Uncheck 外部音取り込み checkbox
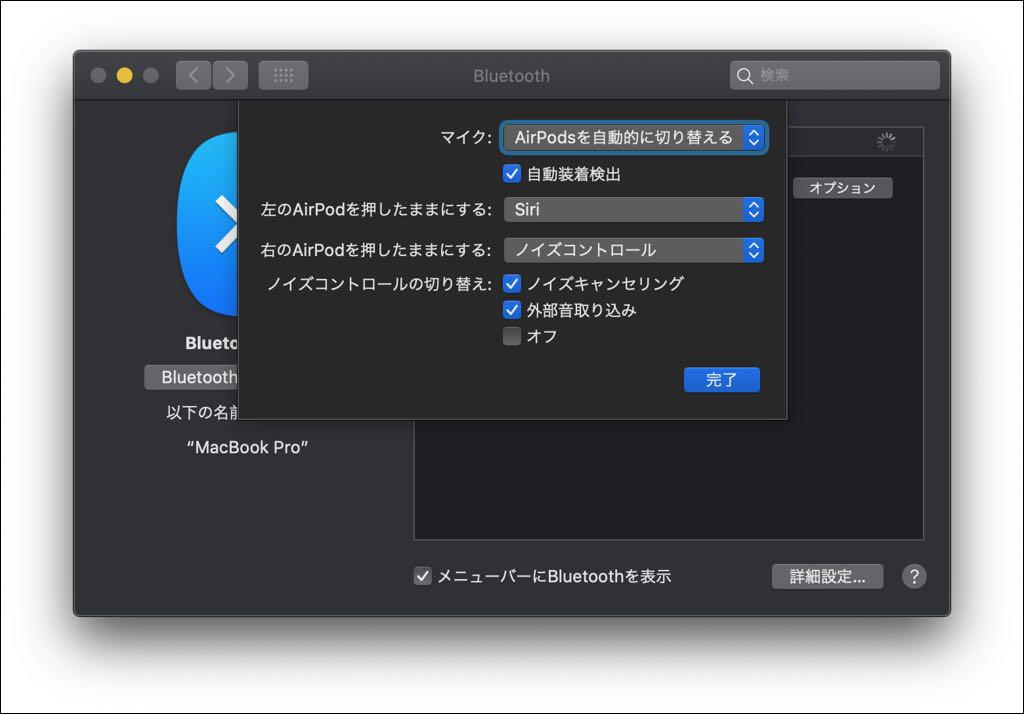The height and width of the screenshot is (714, 1024). (512, 310)
